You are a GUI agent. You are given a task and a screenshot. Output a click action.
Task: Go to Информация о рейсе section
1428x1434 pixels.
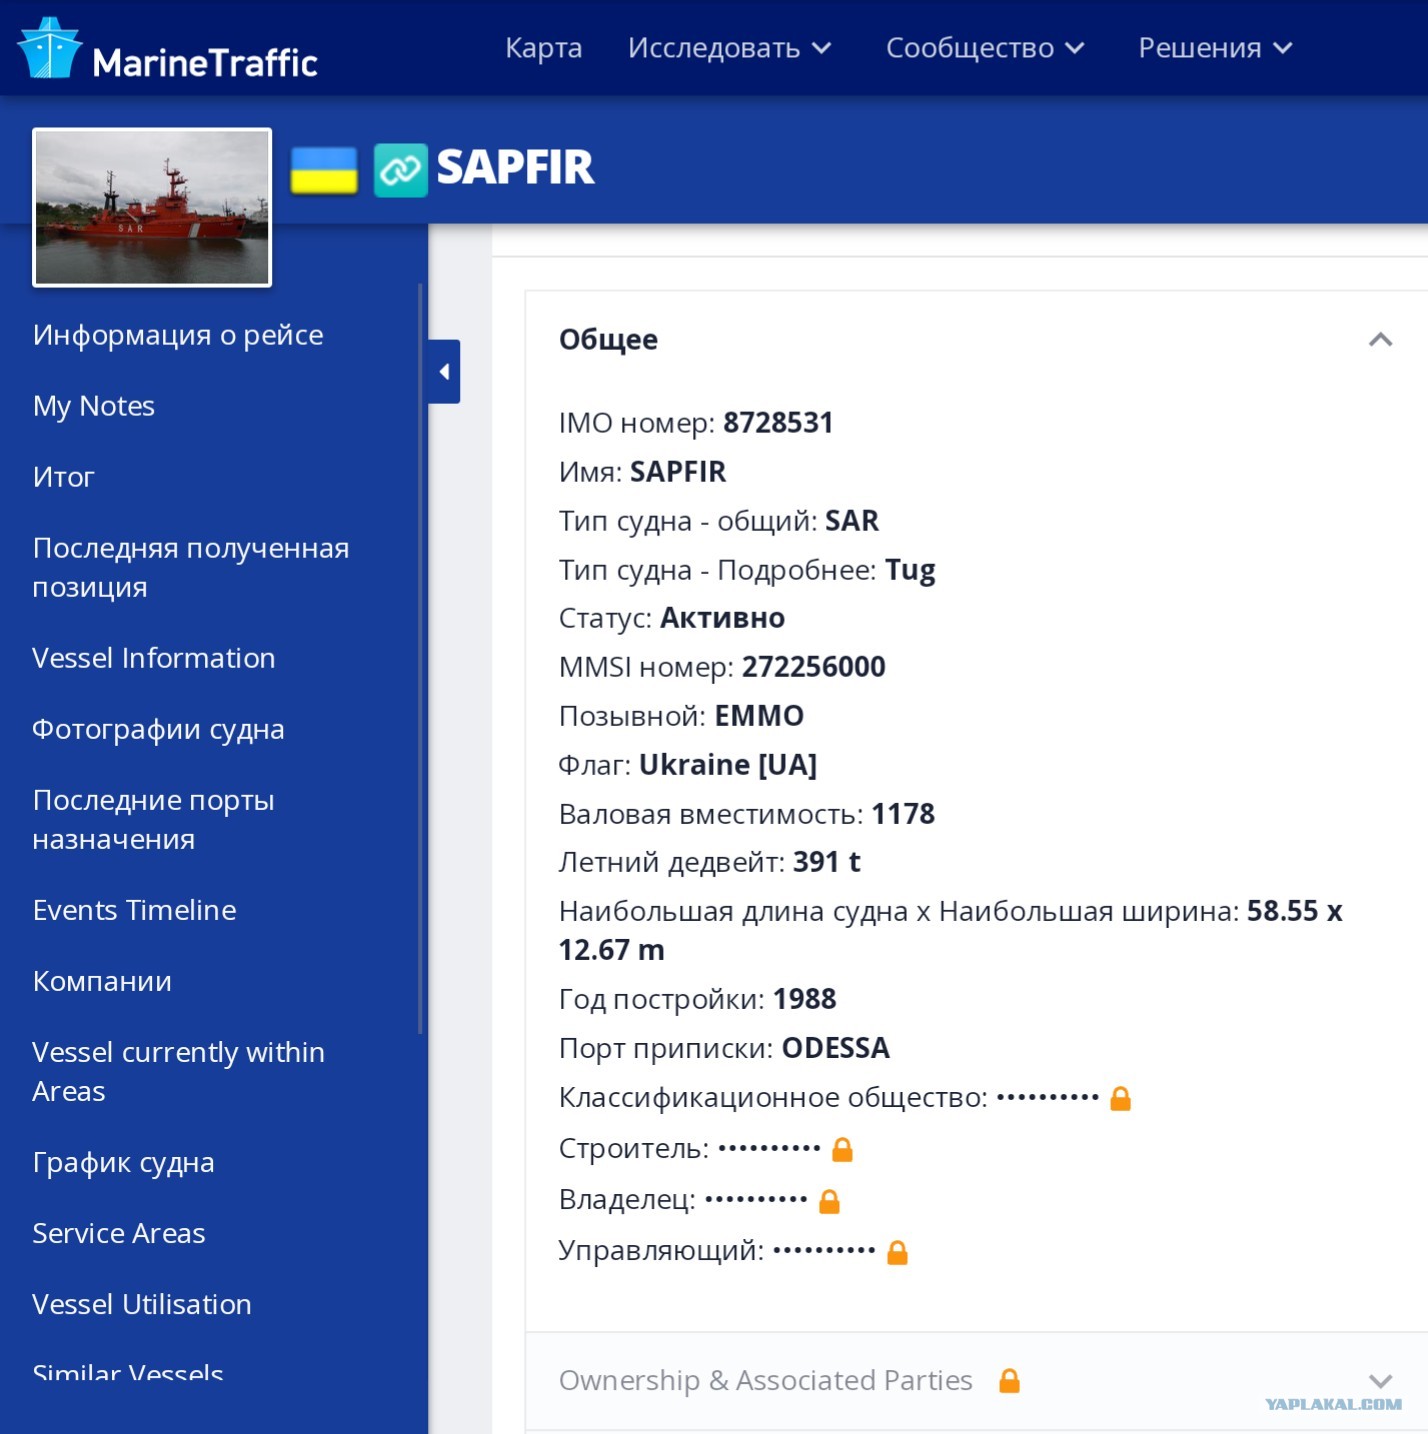[178, 335]
